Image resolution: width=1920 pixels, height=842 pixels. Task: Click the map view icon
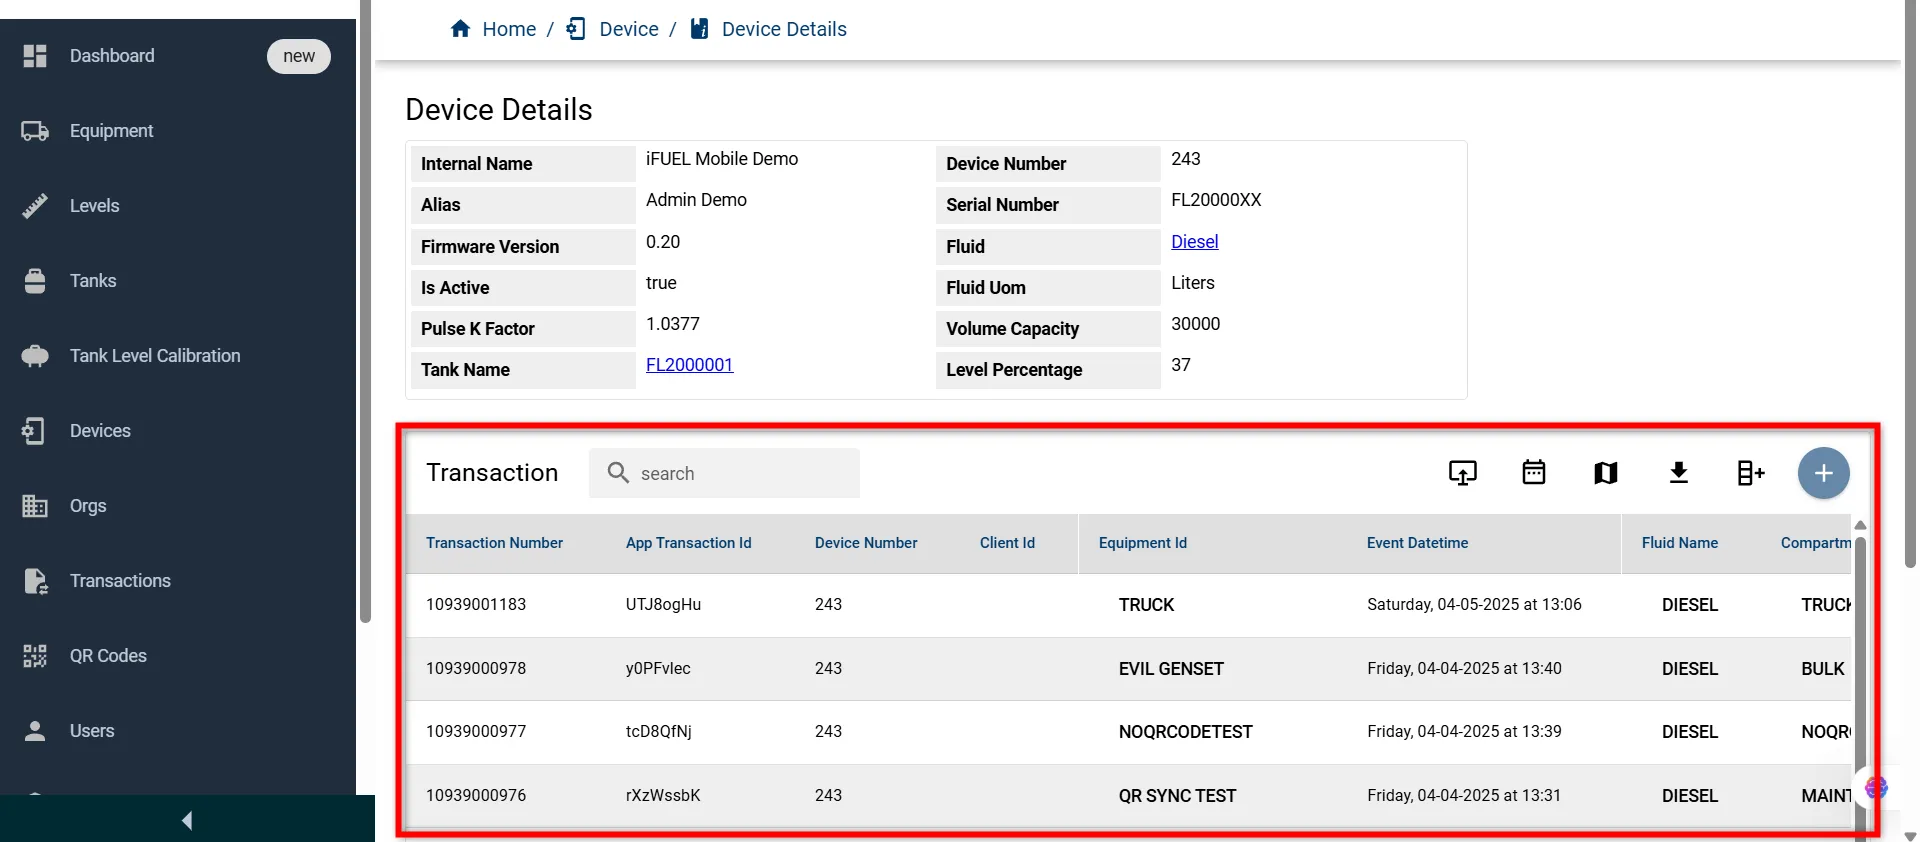[x=1606, y=473]
